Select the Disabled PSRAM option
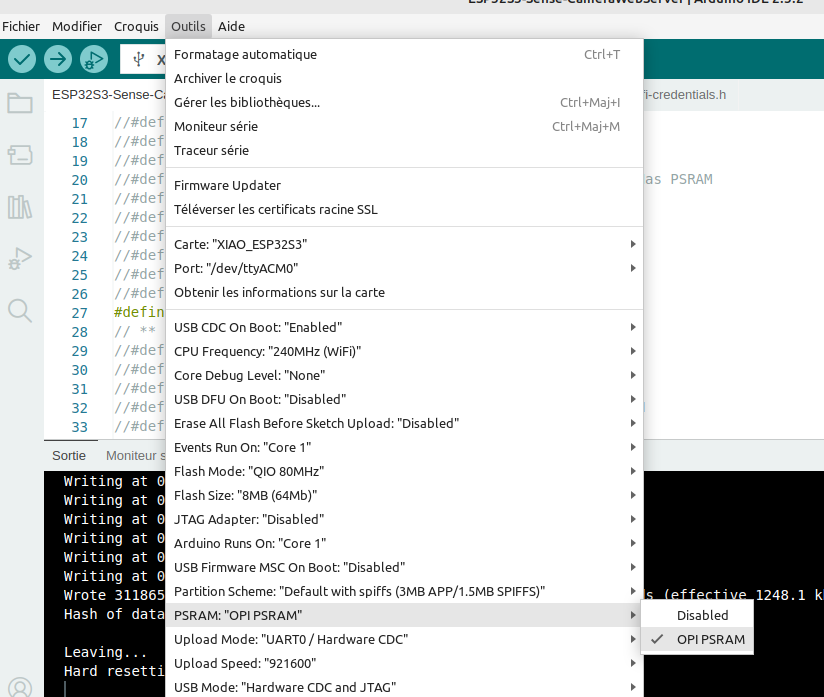The image size is (824, 697). (697, 615)
